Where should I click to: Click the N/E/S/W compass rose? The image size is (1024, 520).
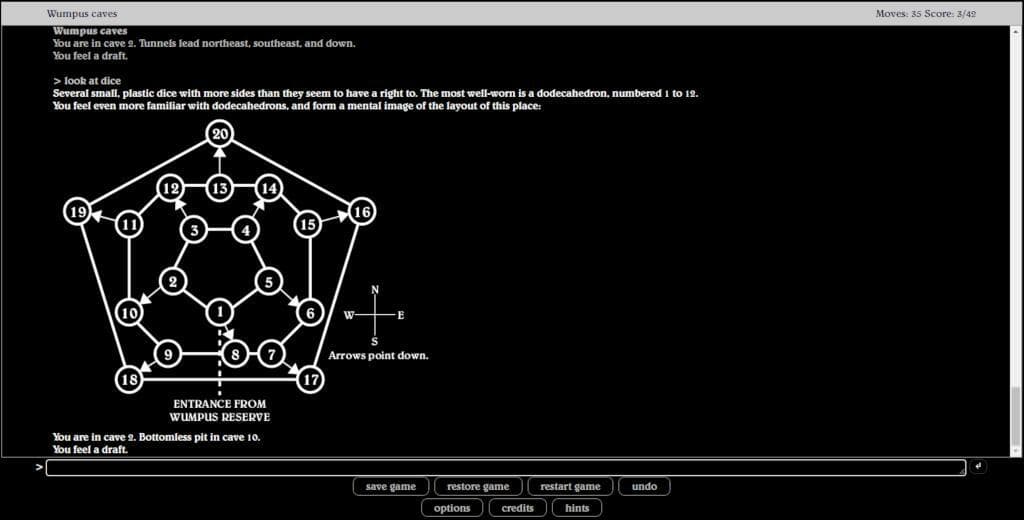[375, 316]
